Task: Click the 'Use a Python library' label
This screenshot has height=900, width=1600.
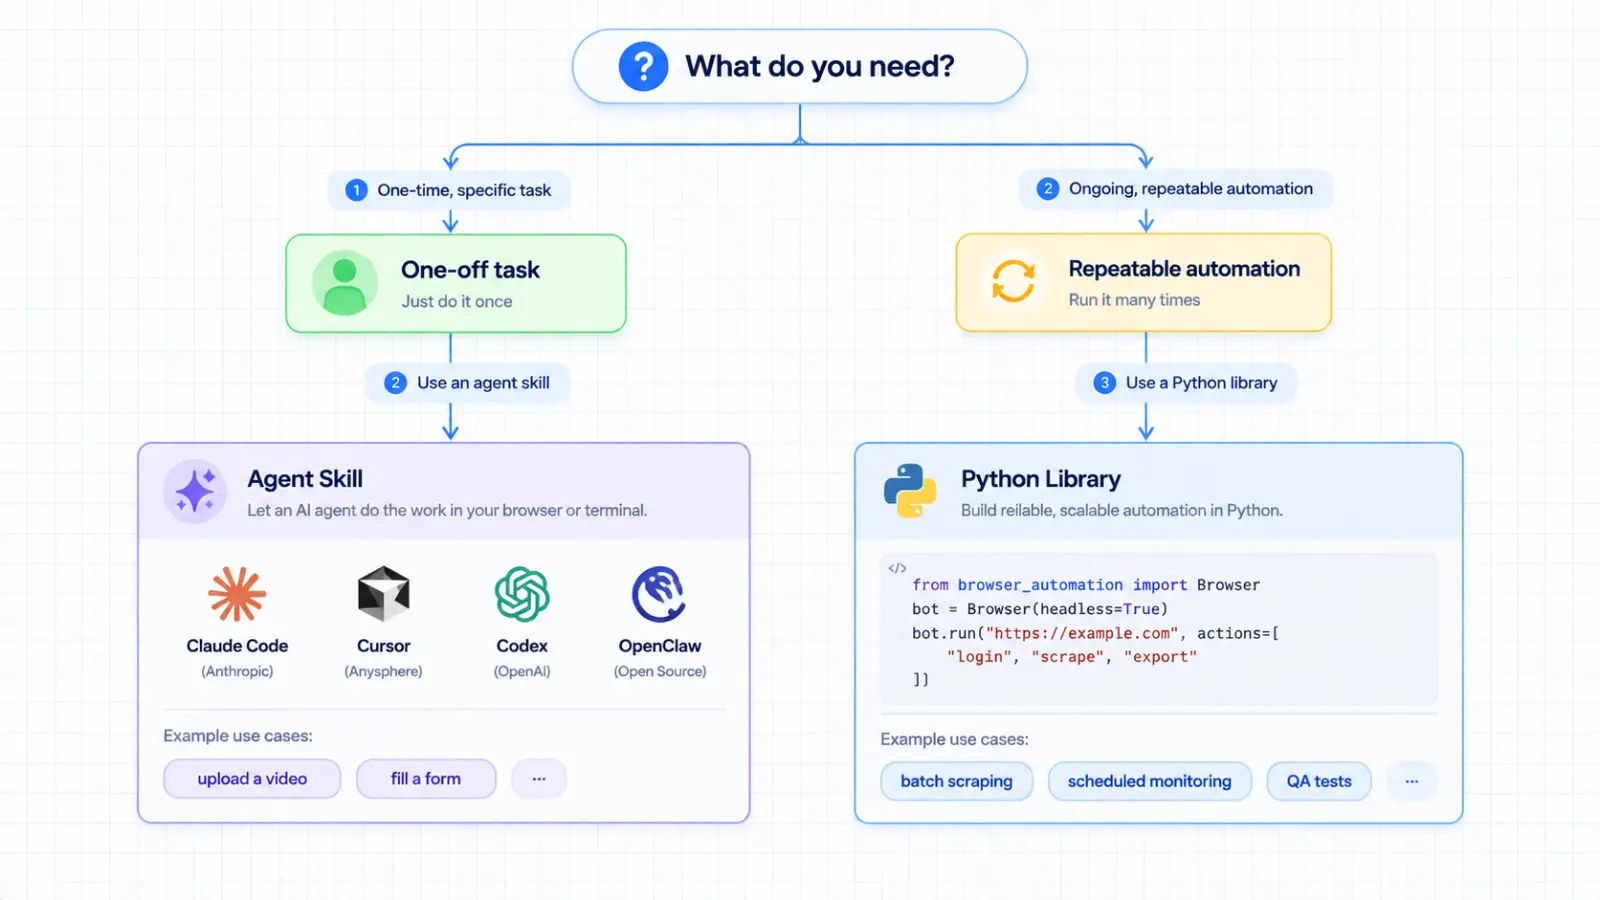Action: click(x=1202, y=383)
